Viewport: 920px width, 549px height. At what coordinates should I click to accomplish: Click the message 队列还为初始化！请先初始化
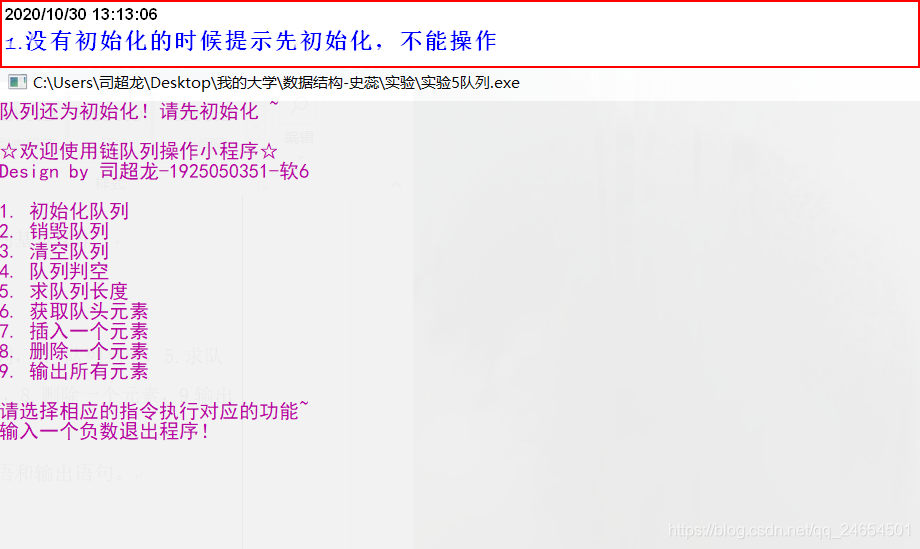click(139, 111)
